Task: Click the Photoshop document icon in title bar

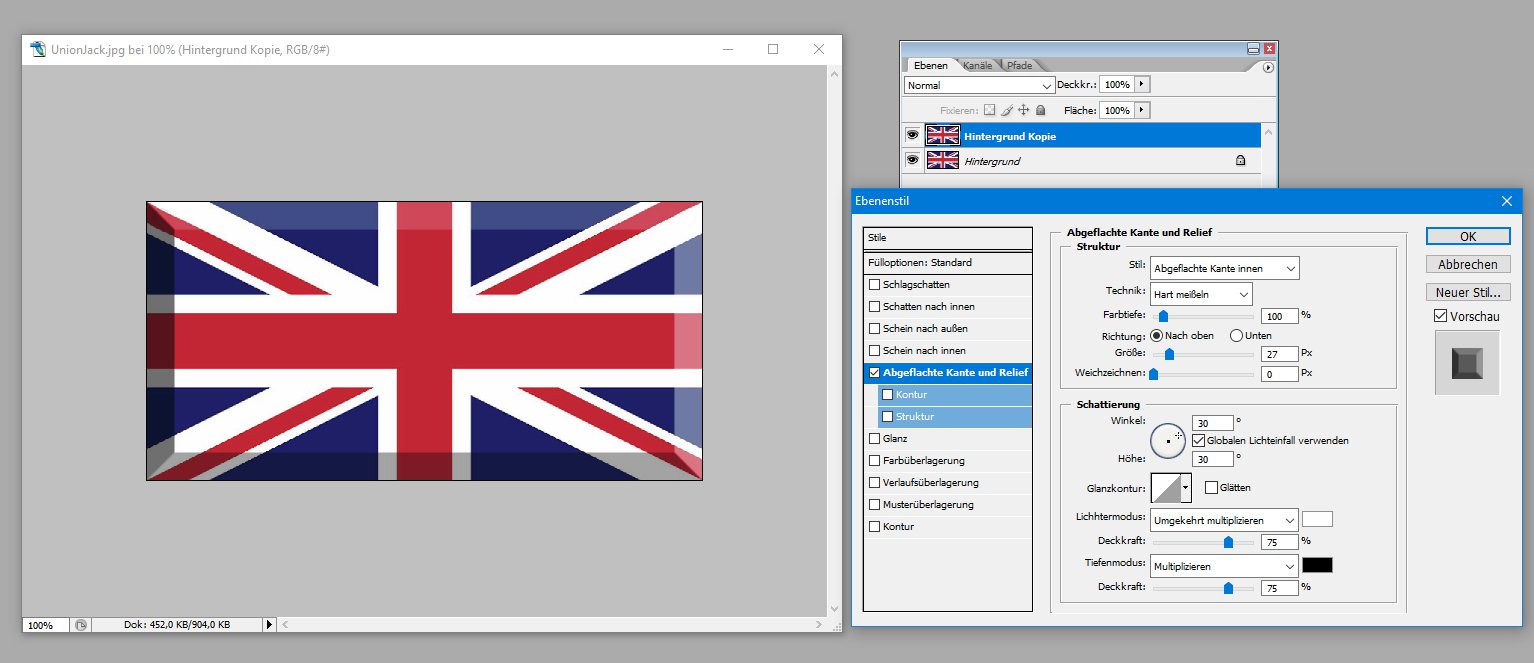Action: [x=38, y=49]
